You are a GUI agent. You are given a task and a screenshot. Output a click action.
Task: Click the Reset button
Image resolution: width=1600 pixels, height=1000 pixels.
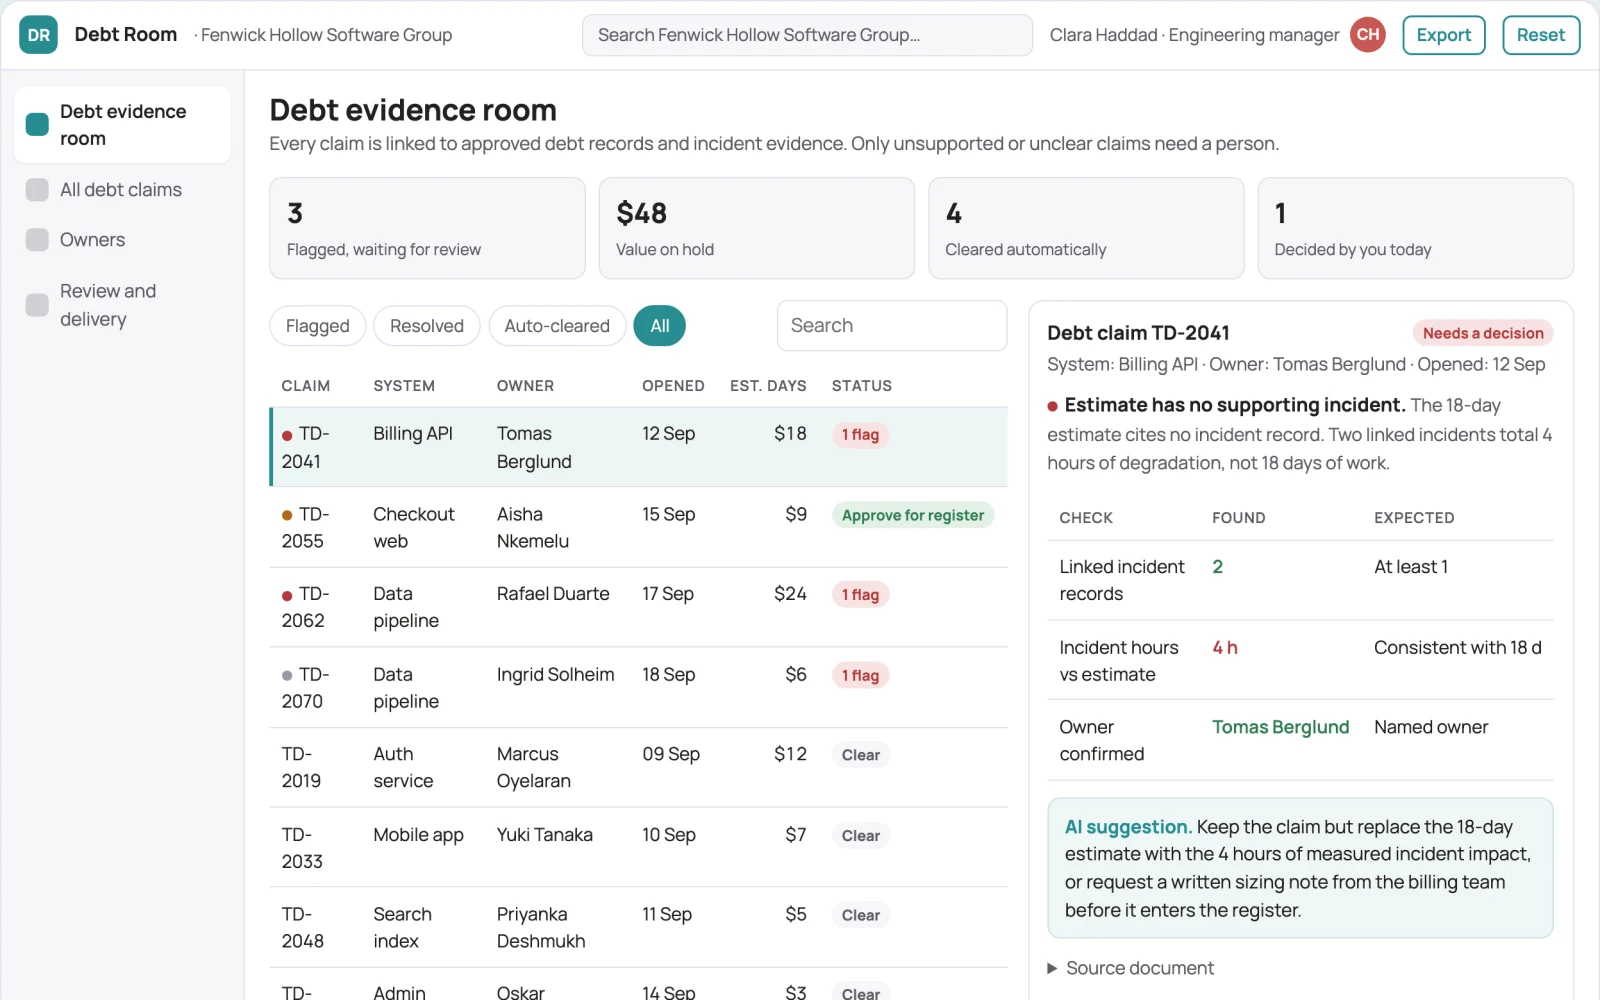(x=1541, y=35)
